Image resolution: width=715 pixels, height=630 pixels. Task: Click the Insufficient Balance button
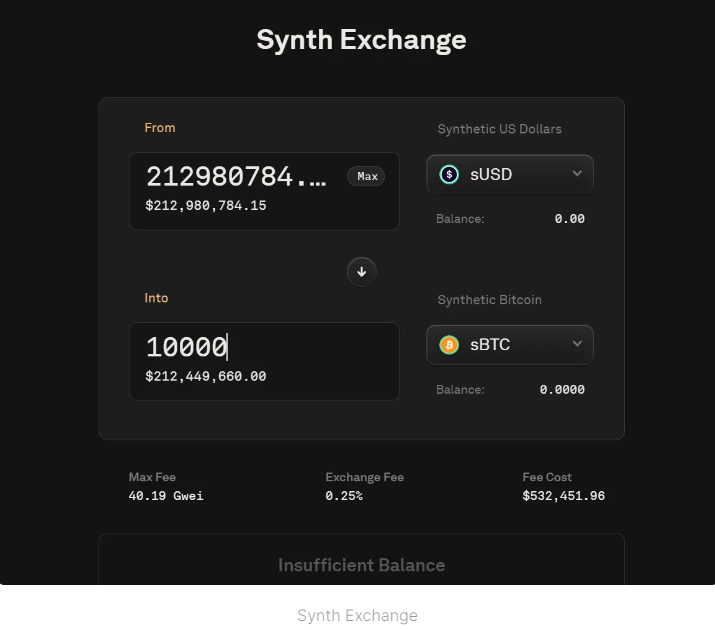click(x=361, y=565)
